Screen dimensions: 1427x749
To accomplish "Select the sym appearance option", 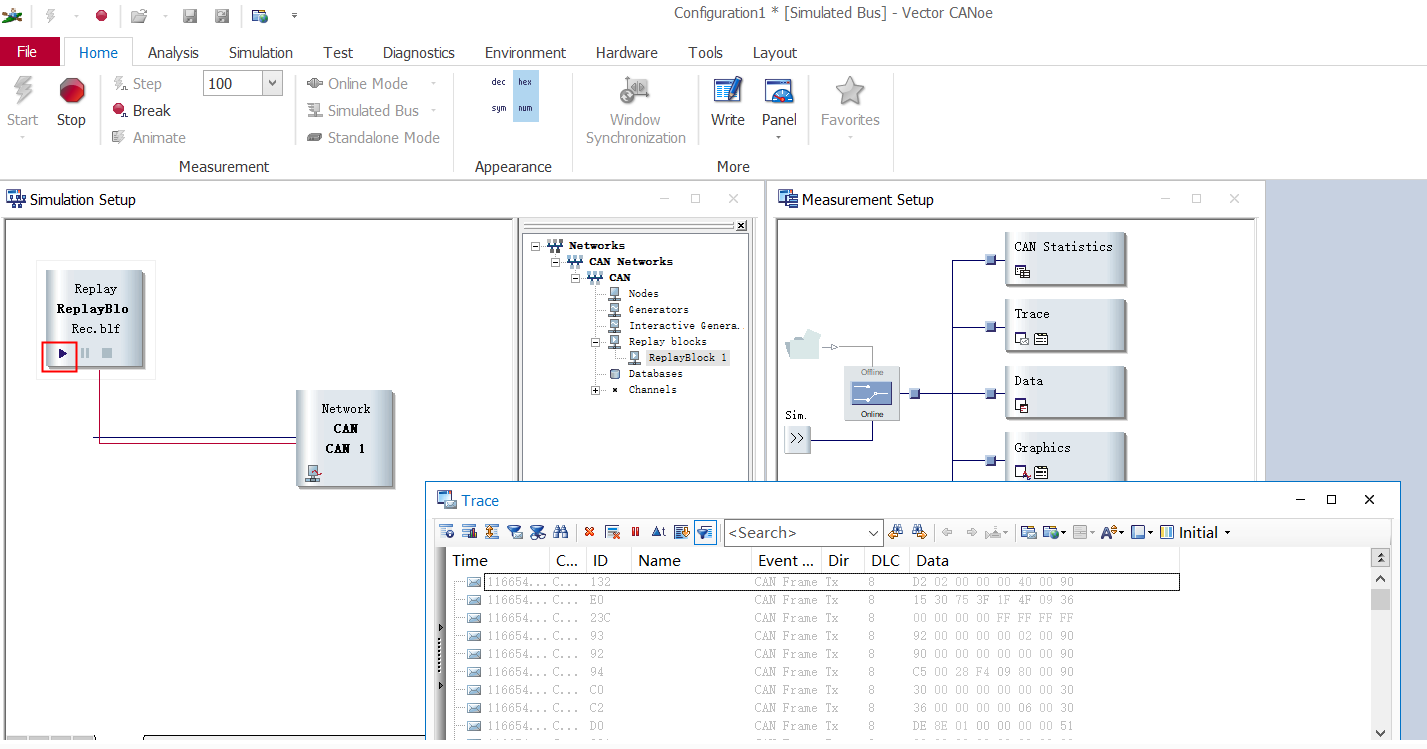I will pos(498,108).
